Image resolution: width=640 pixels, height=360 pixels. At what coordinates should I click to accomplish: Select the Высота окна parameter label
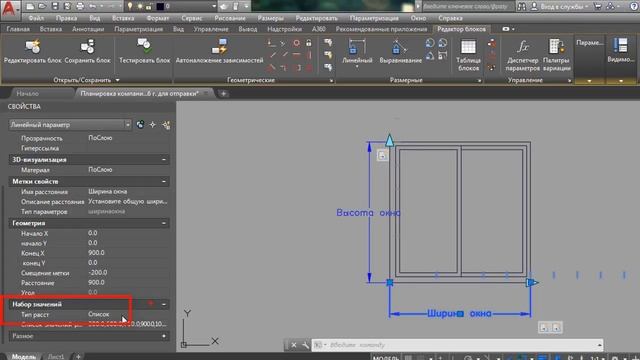pyautogui.click(x=368, y=213)
